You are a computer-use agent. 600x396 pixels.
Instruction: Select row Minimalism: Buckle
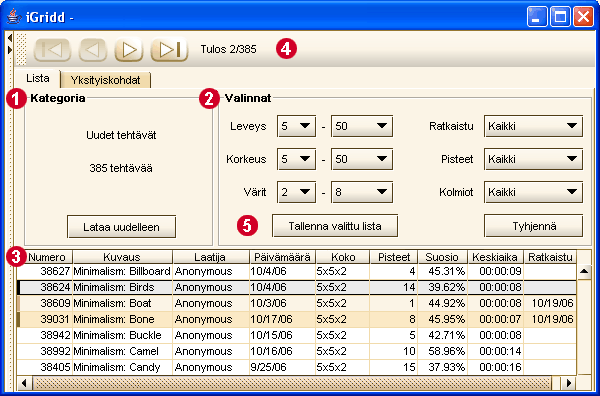297,336
